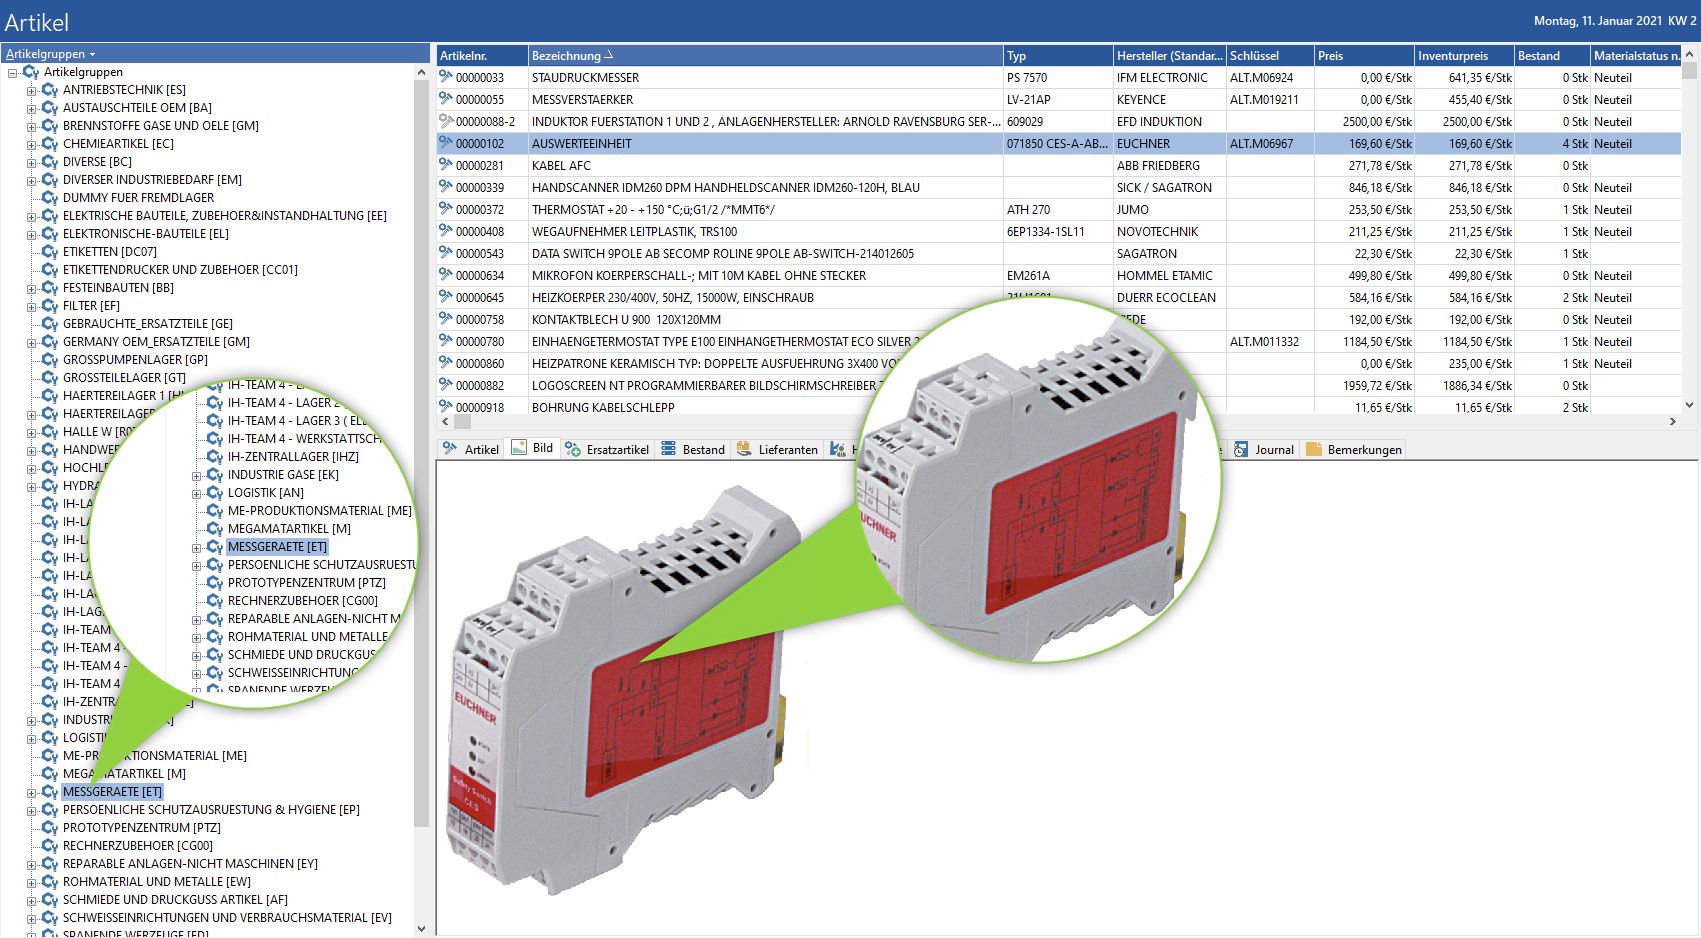Click the Lieferanten tab icon
1701x938 pixels.
(x=744, y=449)
